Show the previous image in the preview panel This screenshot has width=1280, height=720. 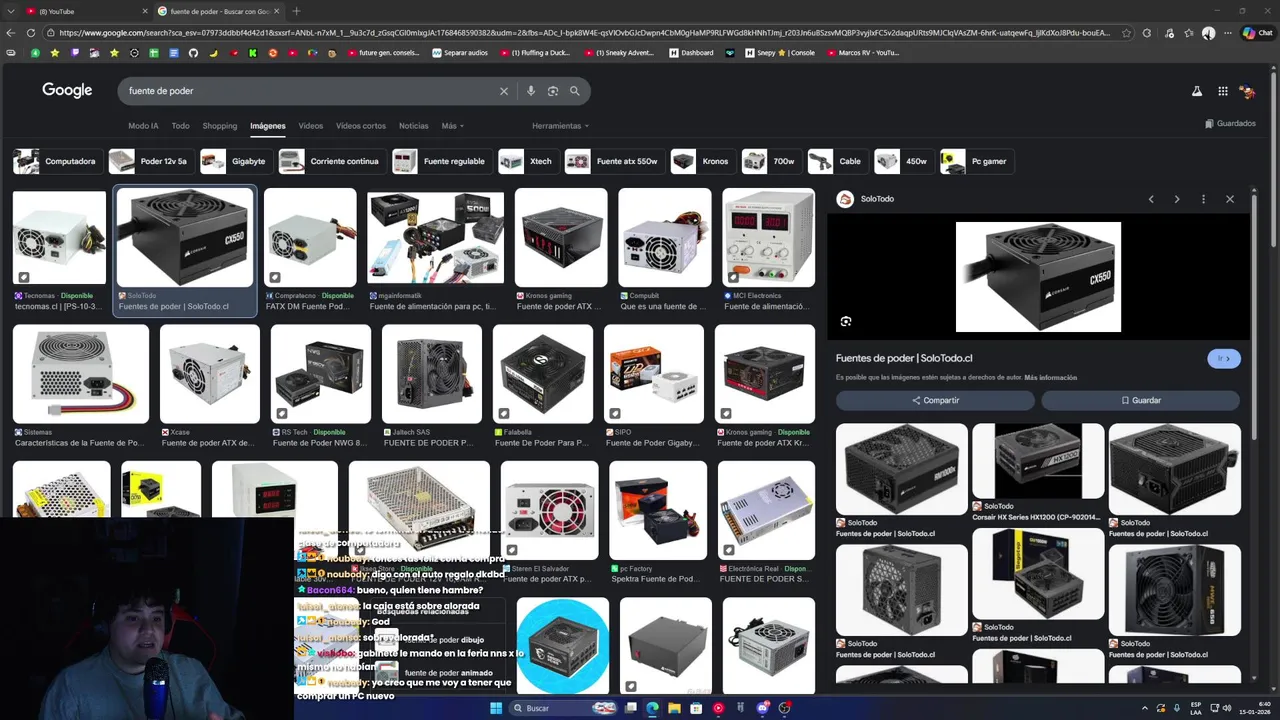click(1151, 199)
